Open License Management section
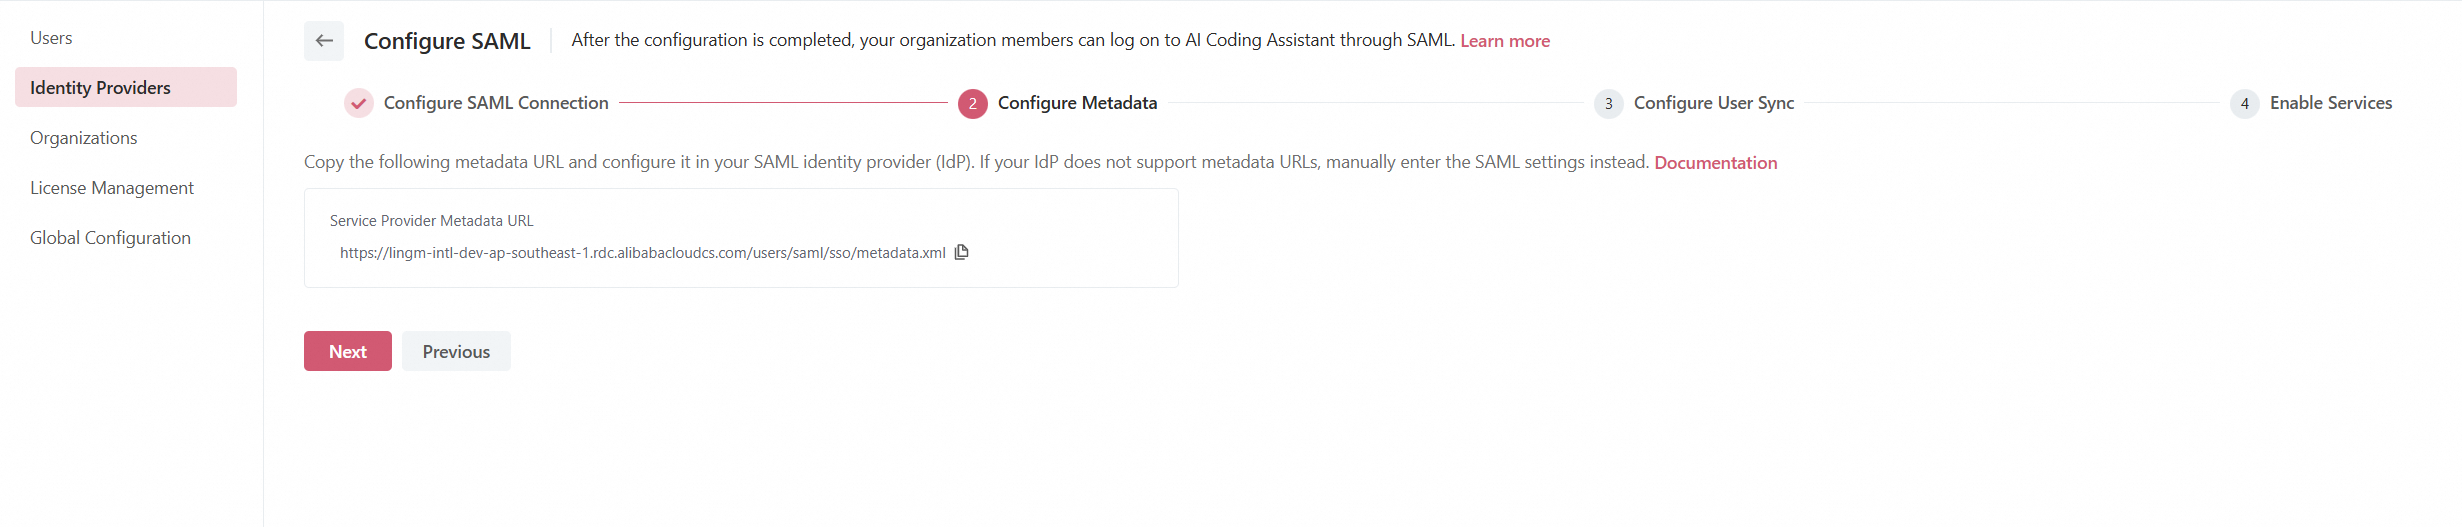2462x527 pixels. pos(112,188)
